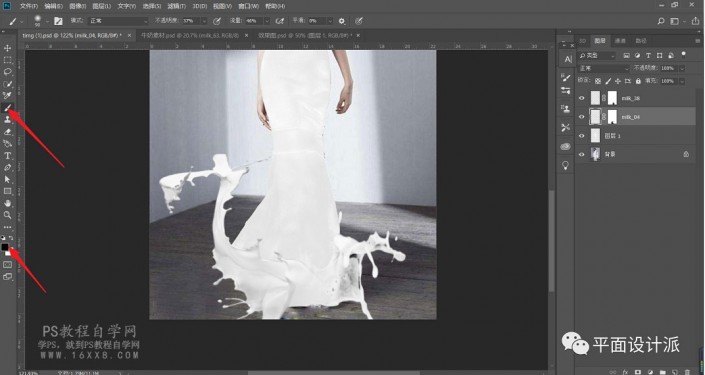Select the Horizontal Type tool
Viewport: 705px width, 375px height.
(7, 156)
